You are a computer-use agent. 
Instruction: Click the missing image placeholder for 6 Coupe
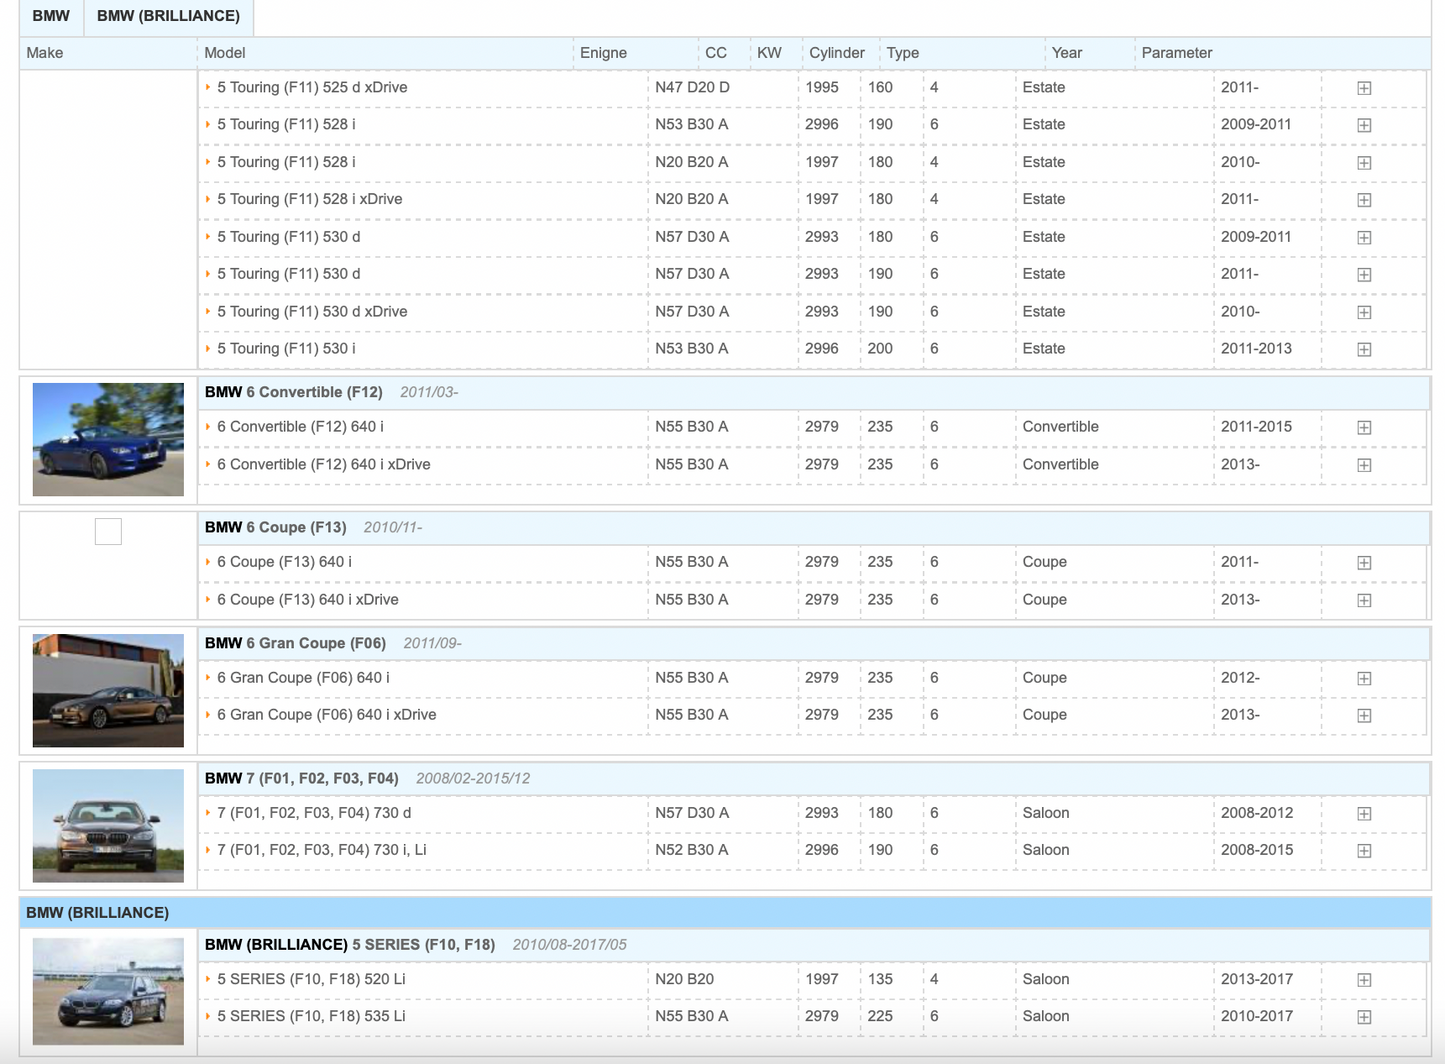108,531
